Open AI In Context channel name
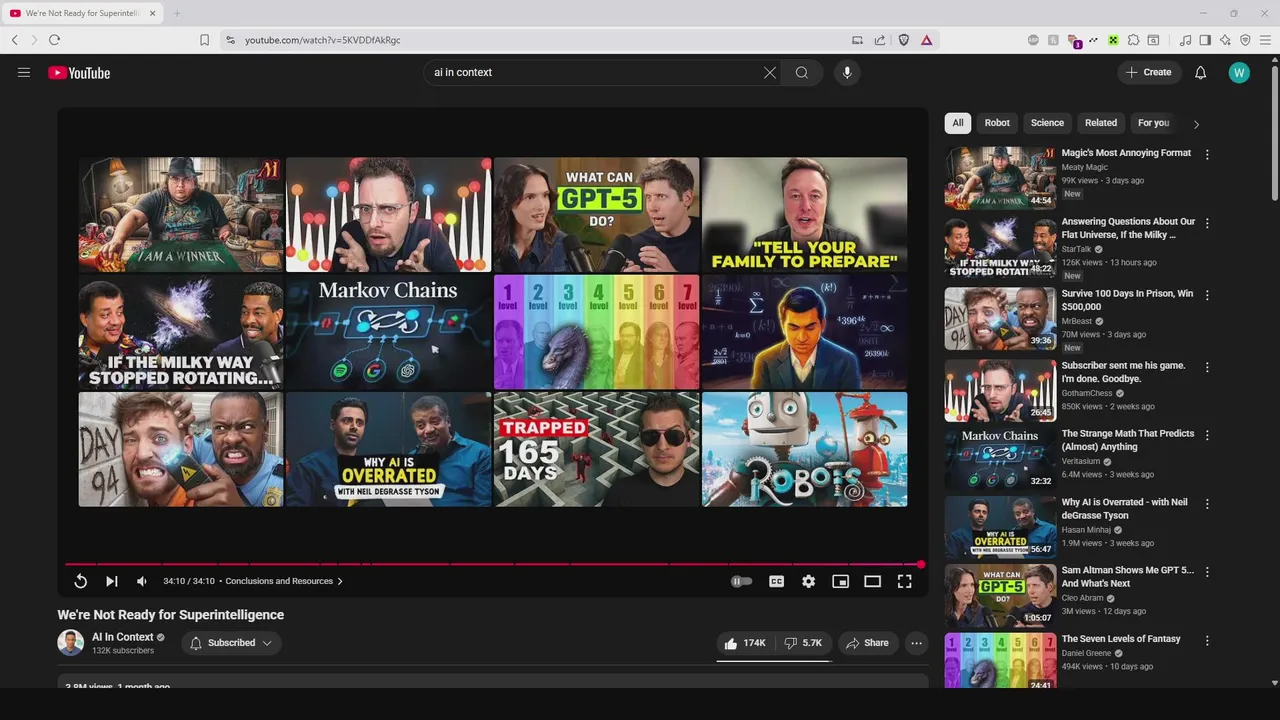This screenshot has height=720, width=1280. pos(123,637)
